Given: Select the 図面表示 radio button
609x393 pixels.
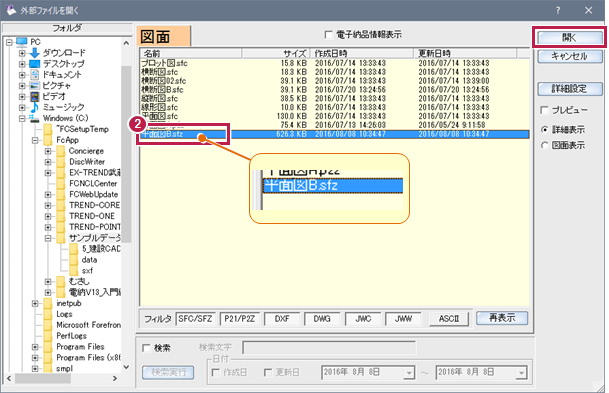Looking at the screenshot, I should 545,145.
